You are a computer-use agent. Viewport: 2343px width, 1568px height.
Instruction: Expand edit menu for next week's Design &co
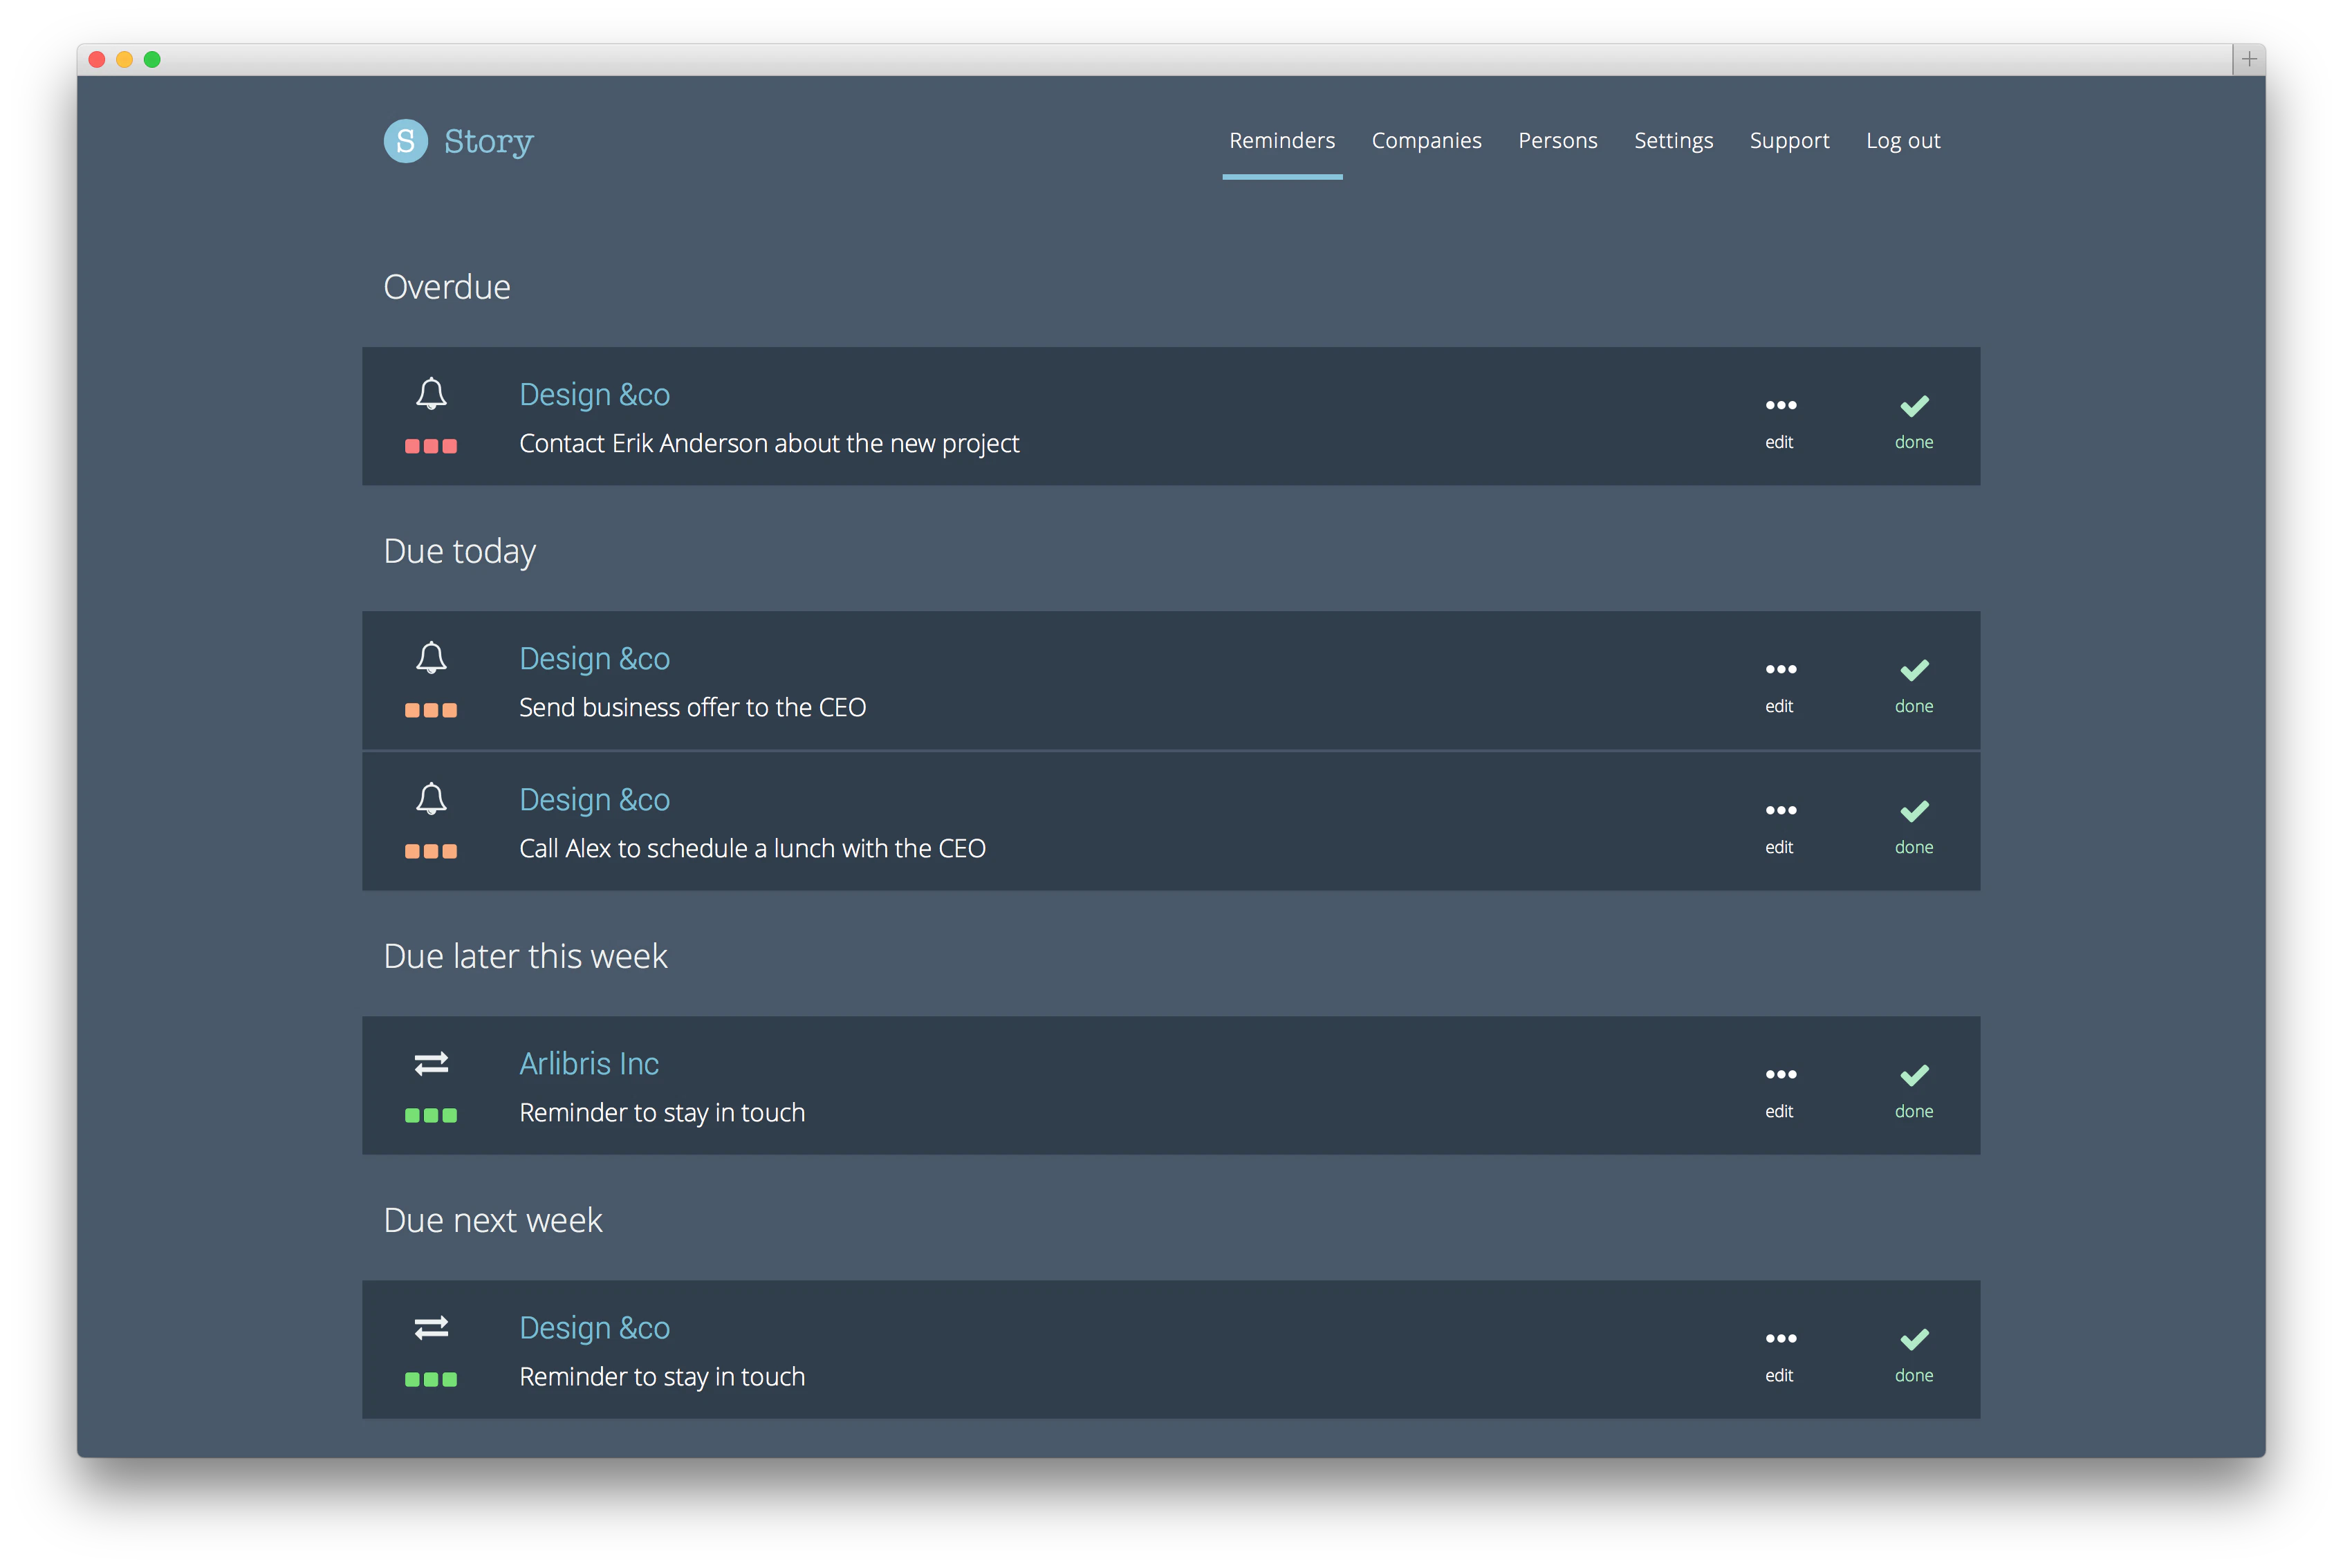(1780, 1338)
